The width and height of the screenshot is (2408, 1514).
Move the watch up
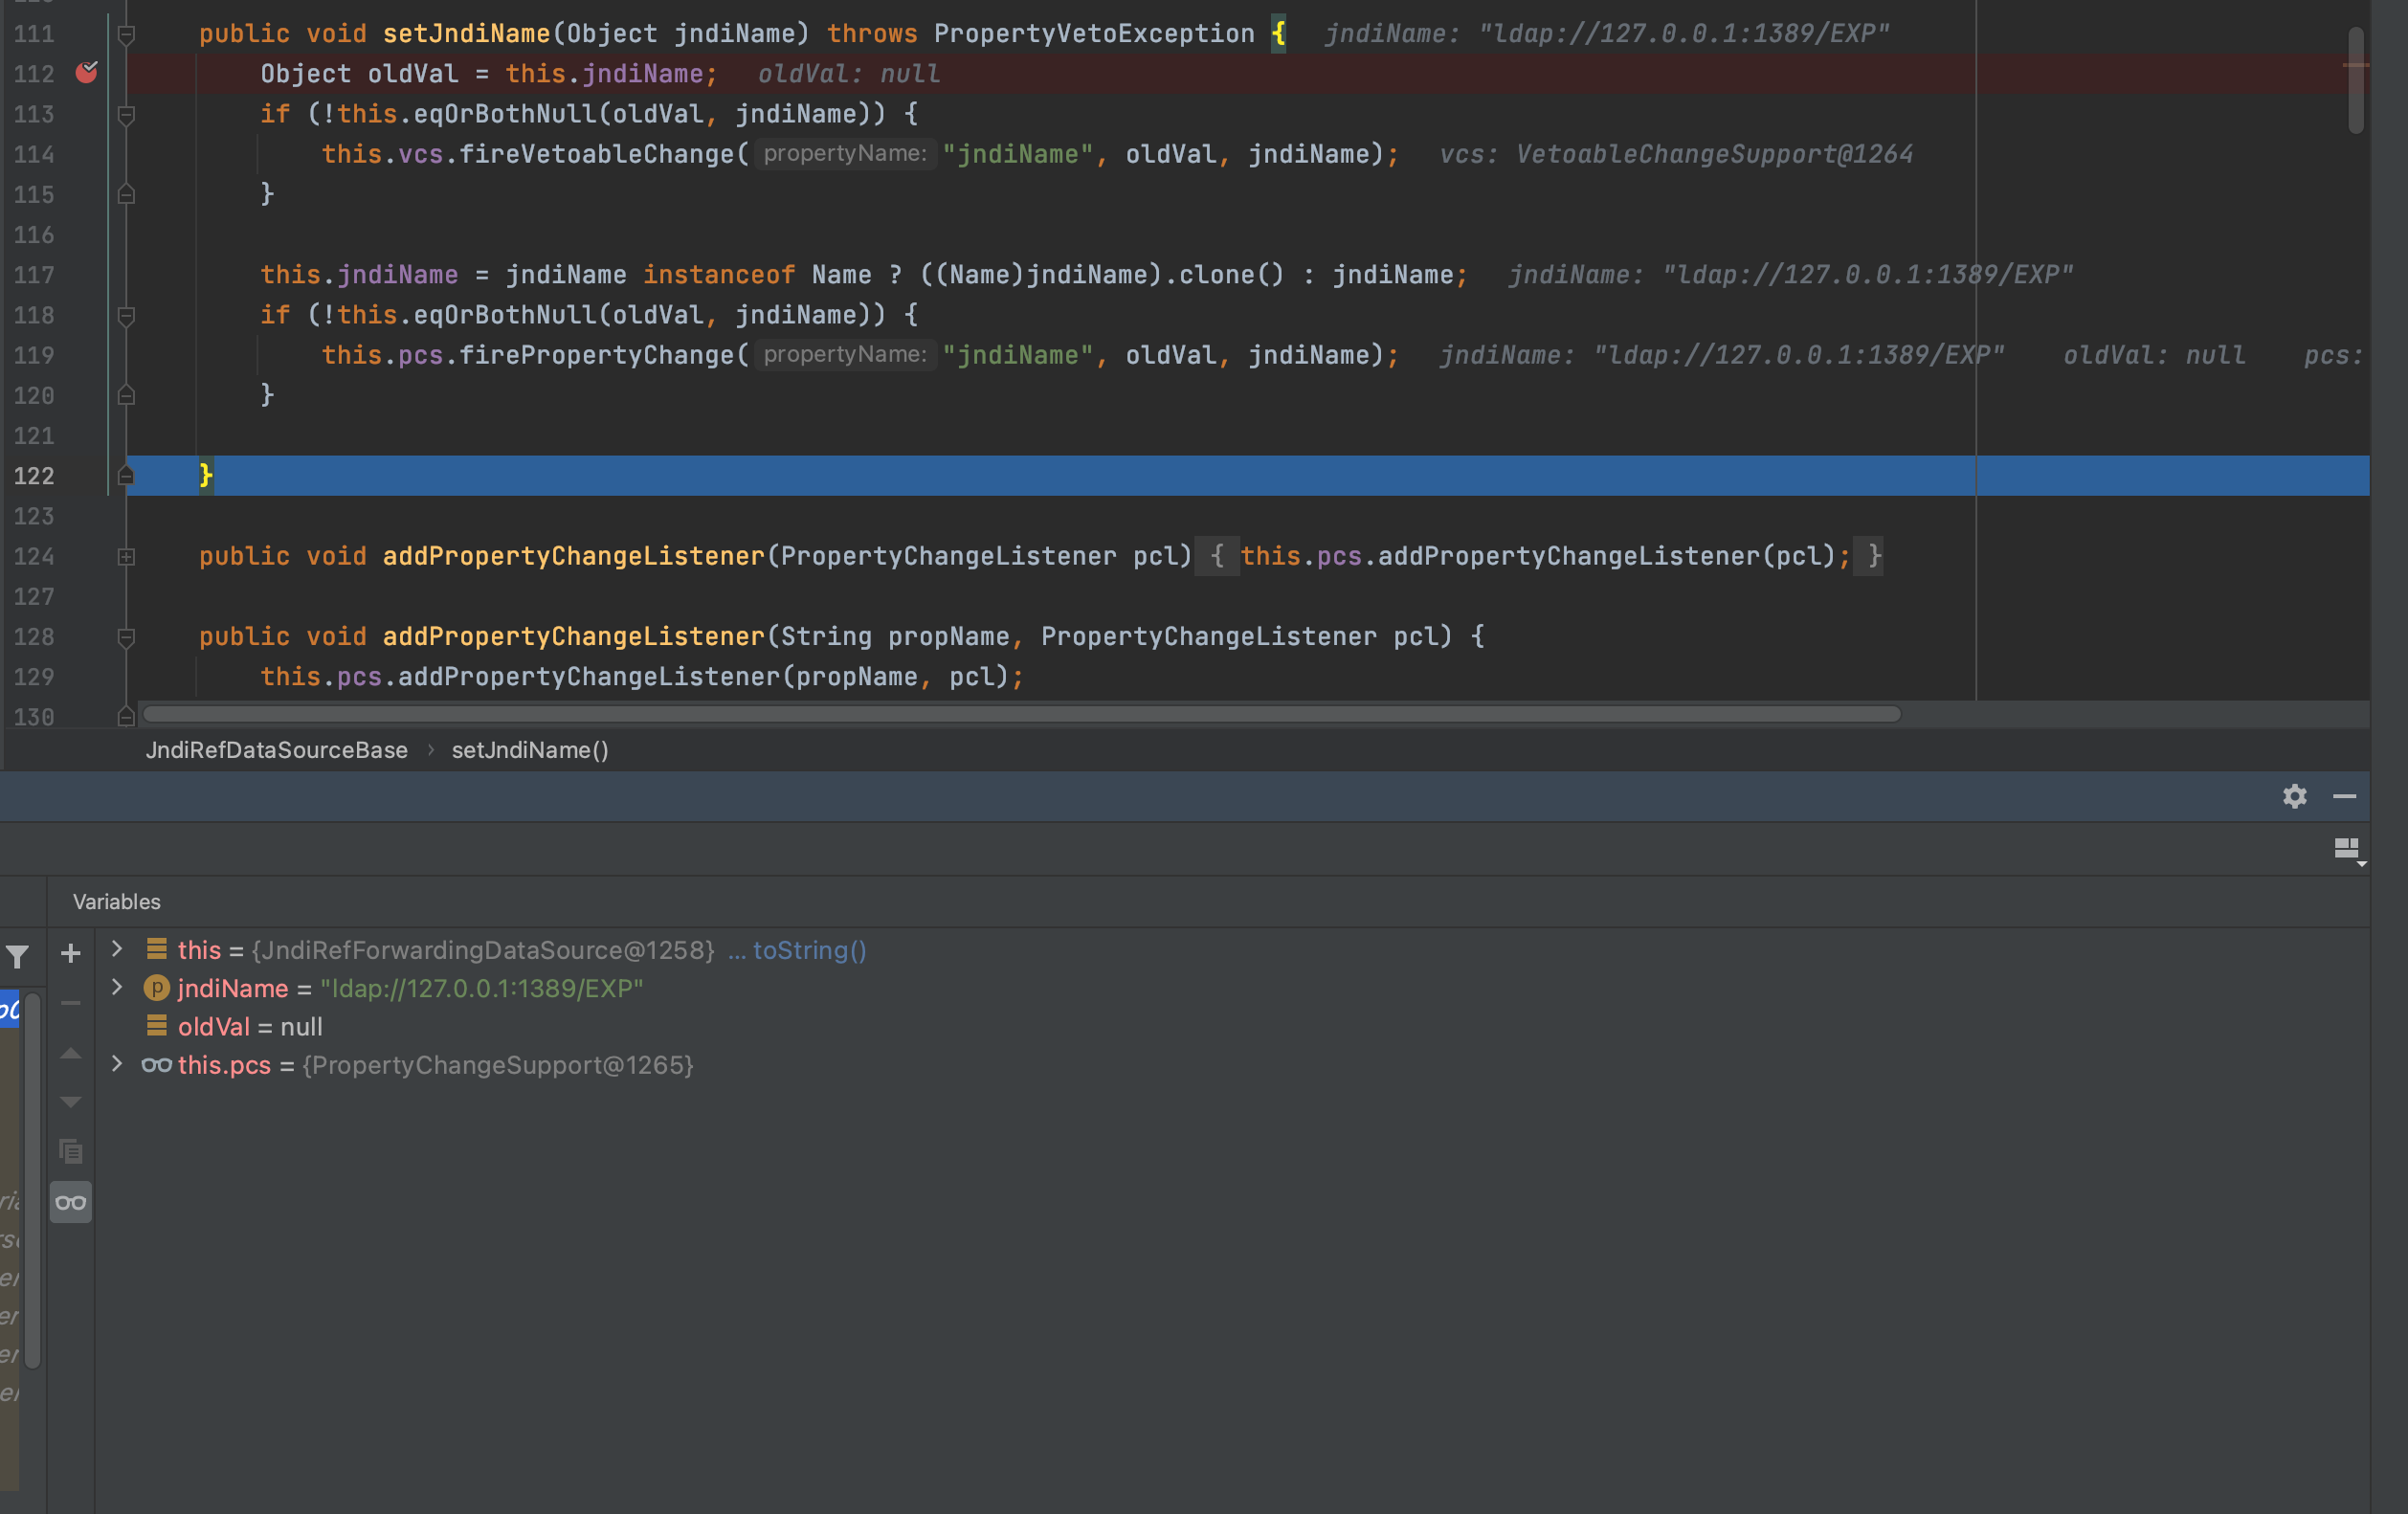(70, 1053)
